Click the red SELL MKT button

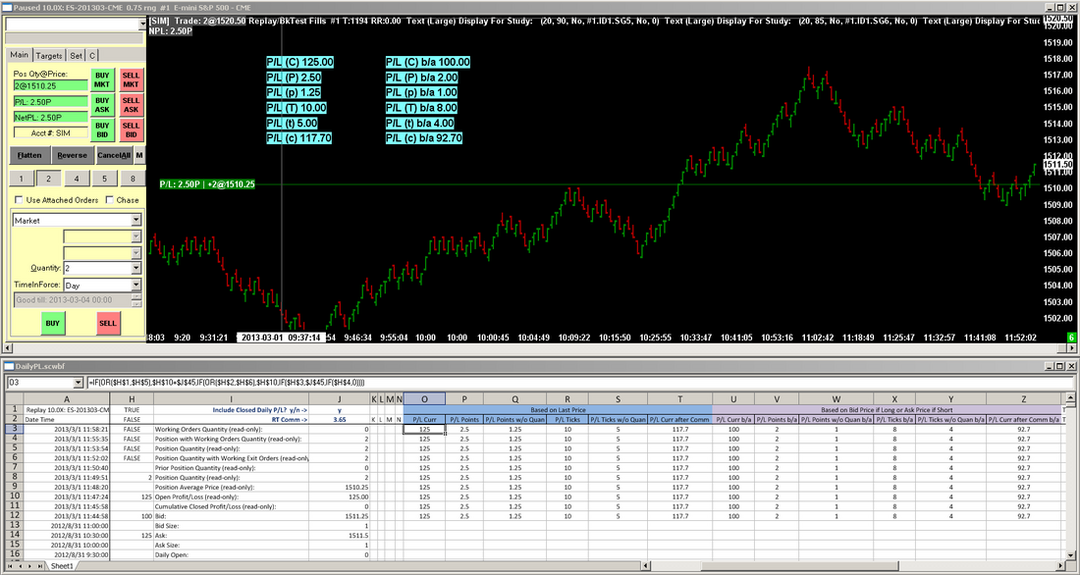[131, 80]
